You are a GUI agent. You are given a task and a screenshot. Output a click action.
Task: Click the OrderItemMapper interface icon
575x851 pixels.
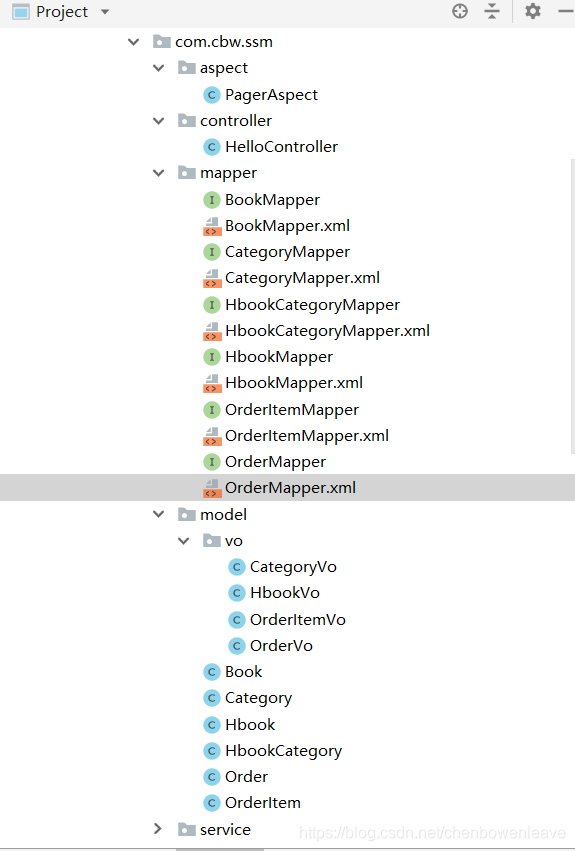[211, 410]
